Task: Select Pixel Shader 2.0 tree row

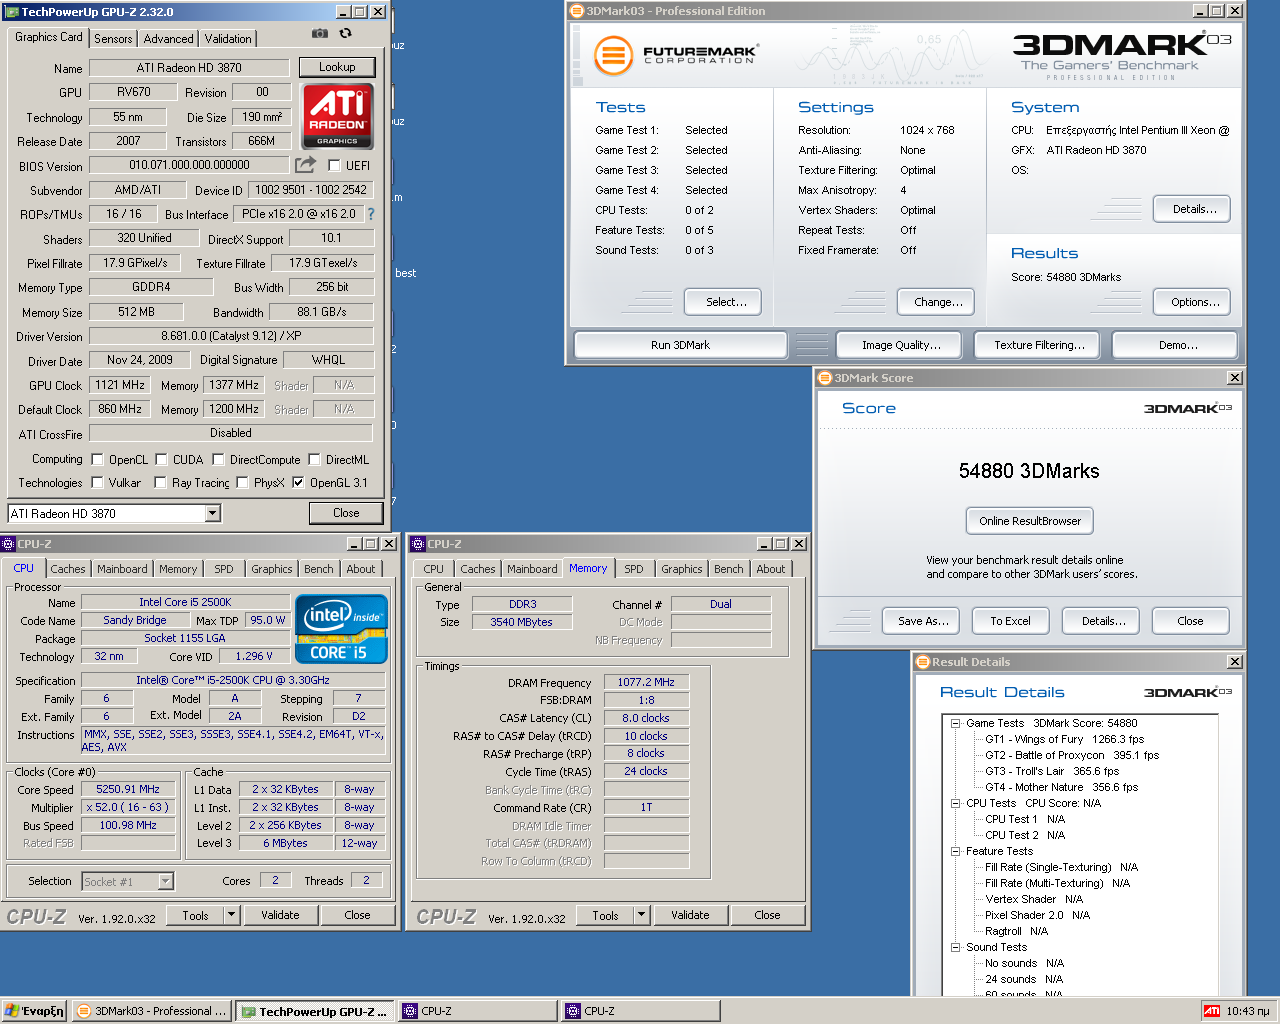Action: coord(1037,915)
